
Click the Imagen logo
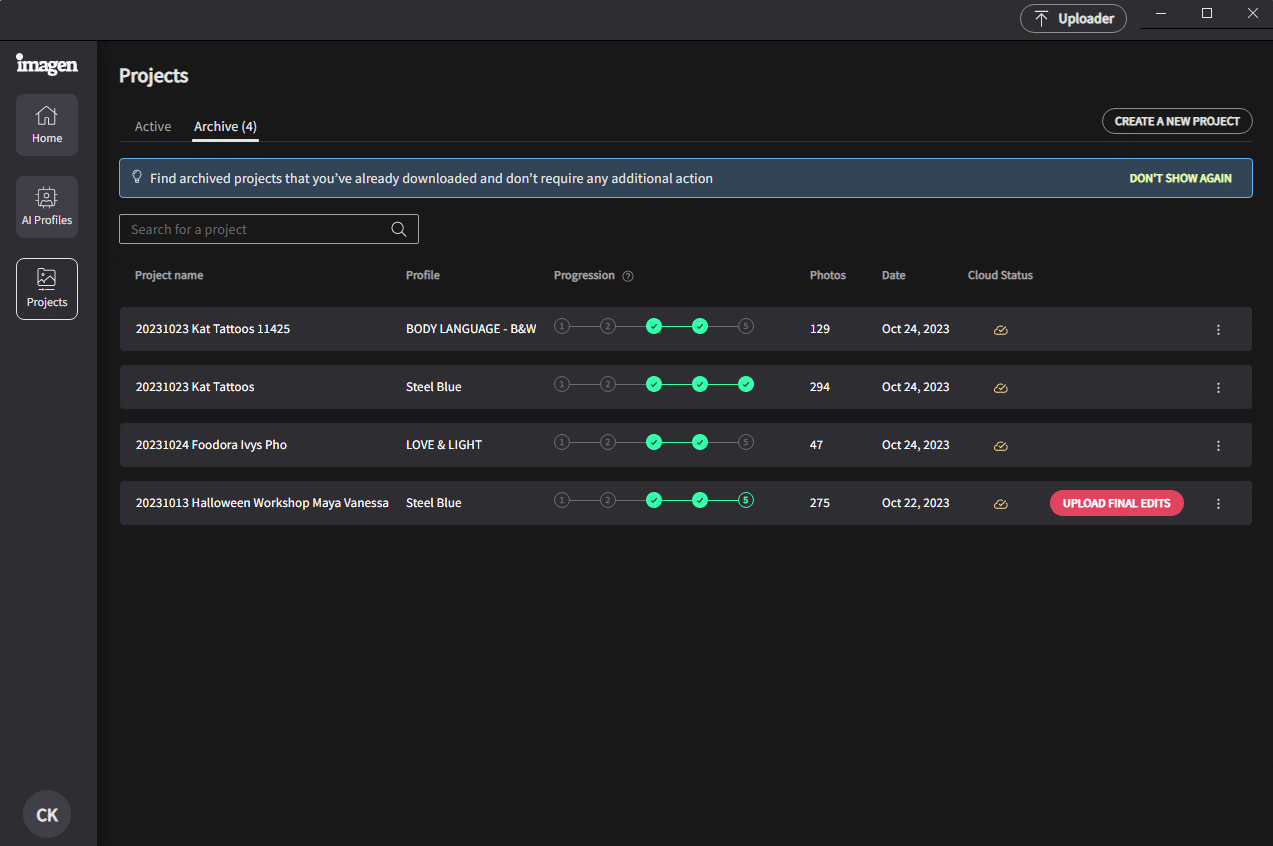click(47, 64)
